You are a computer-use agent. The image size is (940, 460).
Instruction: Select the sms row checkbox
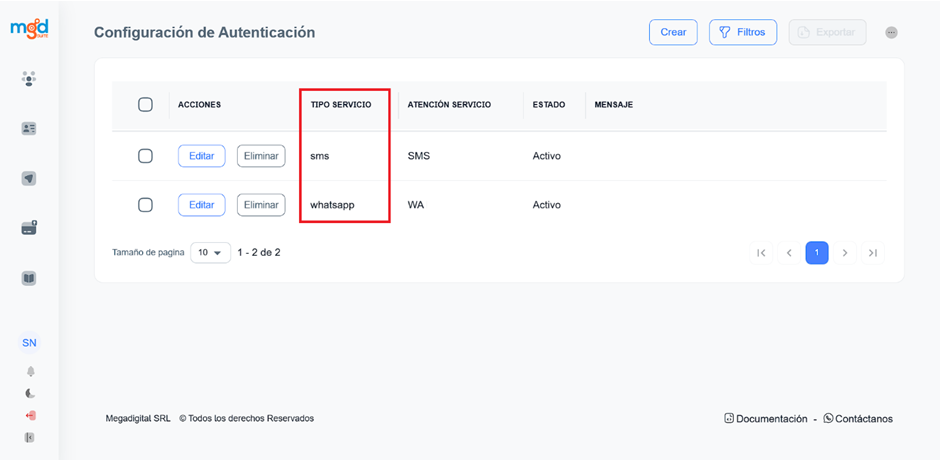(x=145, y=156)
